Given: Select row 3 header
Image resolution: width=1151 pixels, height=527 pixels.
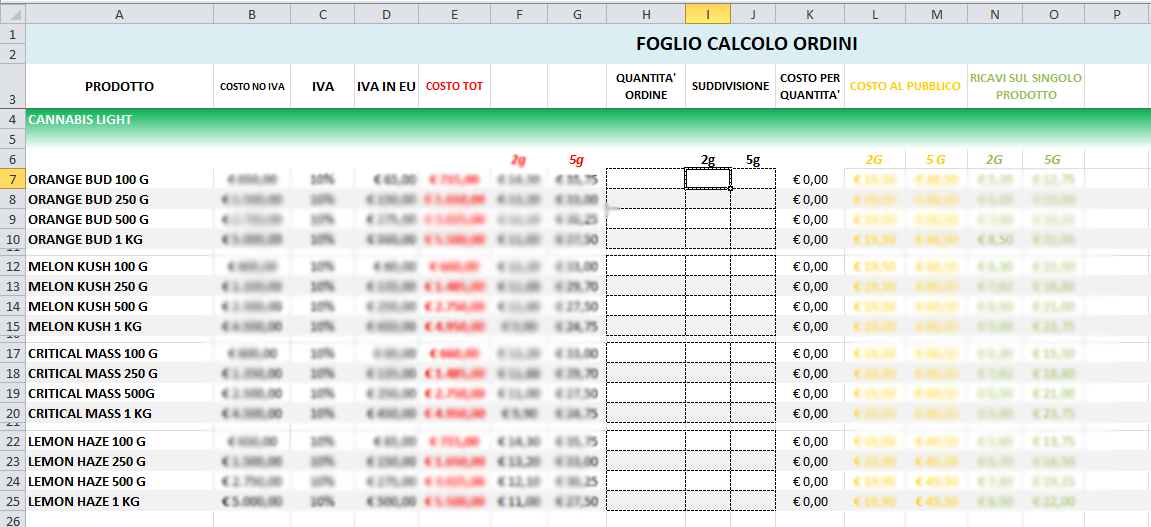Looking at the screenshot, I should point(12,87).
